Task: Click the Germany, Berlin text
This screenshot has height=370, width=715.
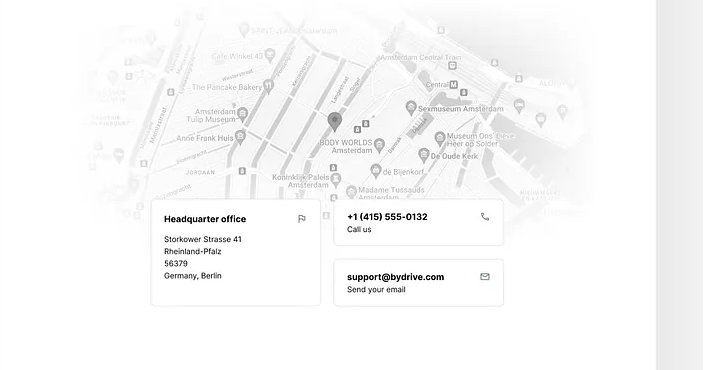Action: (192, 276)
